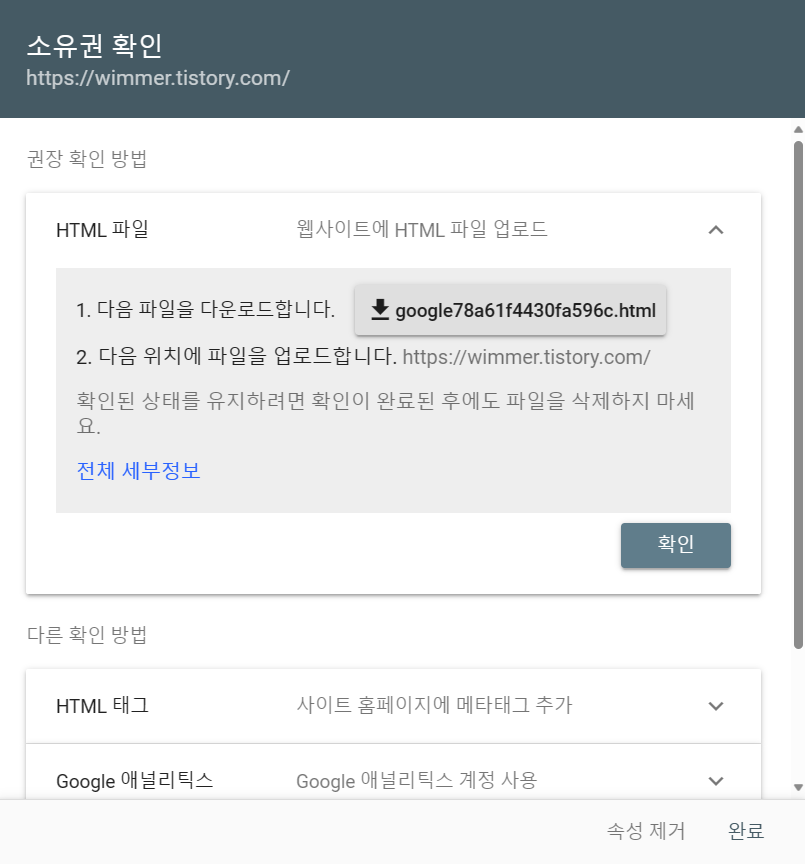Click the header URL https://wimmer.tistory.com/
The image size is (805, 864).
(x=158, y=78)
